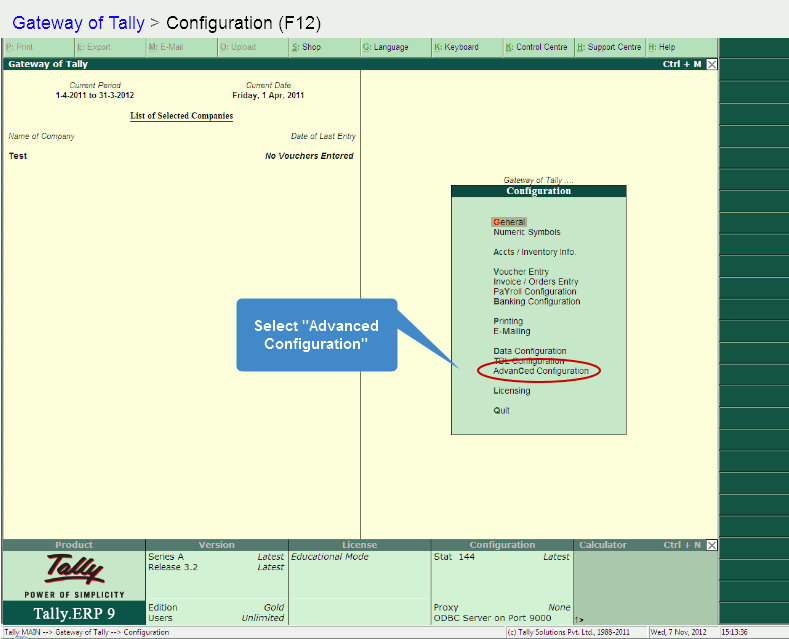Select E-Mailing in Configuration menu

[x=512, y=331]
